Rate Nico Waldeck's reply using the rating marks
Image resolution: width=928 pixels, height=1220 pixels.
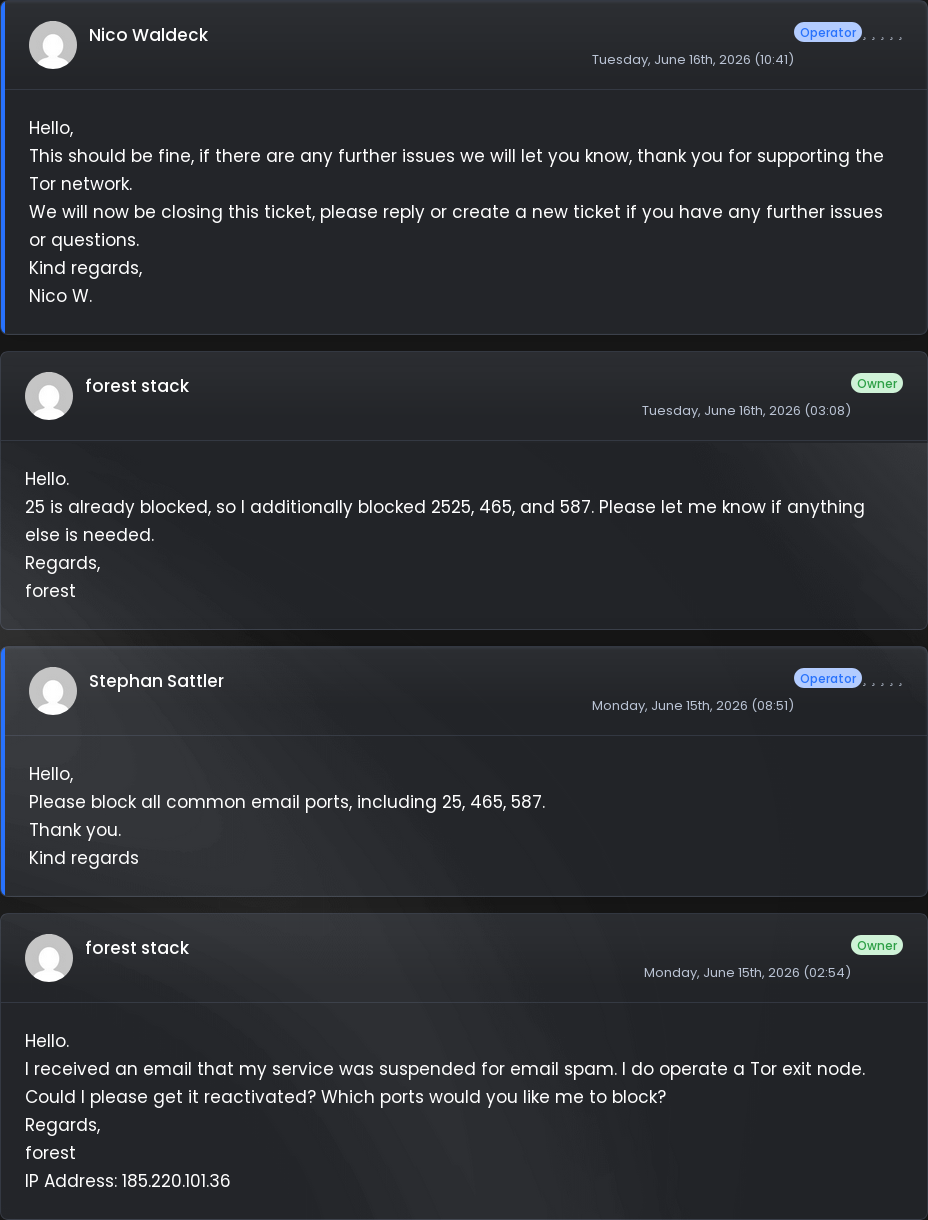pyautogui.click(x=883, y=36)
